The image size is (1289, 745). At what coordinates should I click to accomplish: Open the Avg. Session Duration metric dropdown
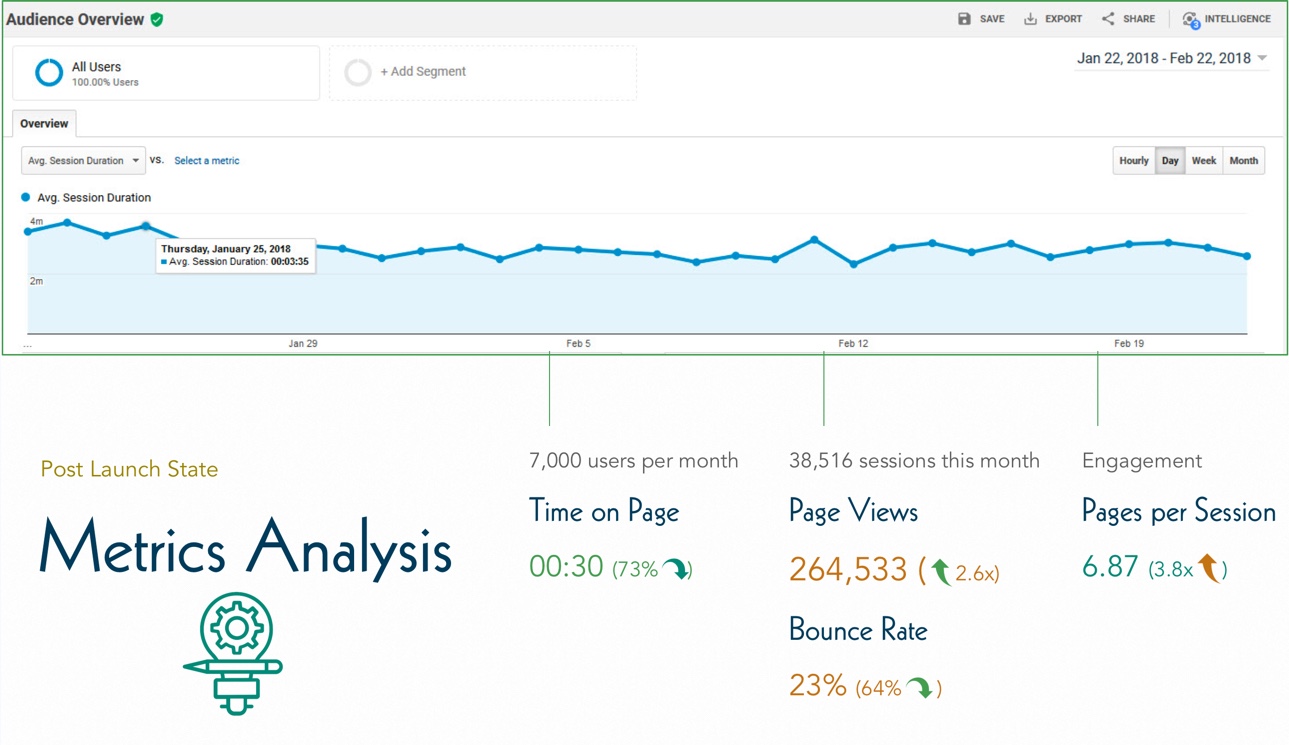click(x=83, y=161)
